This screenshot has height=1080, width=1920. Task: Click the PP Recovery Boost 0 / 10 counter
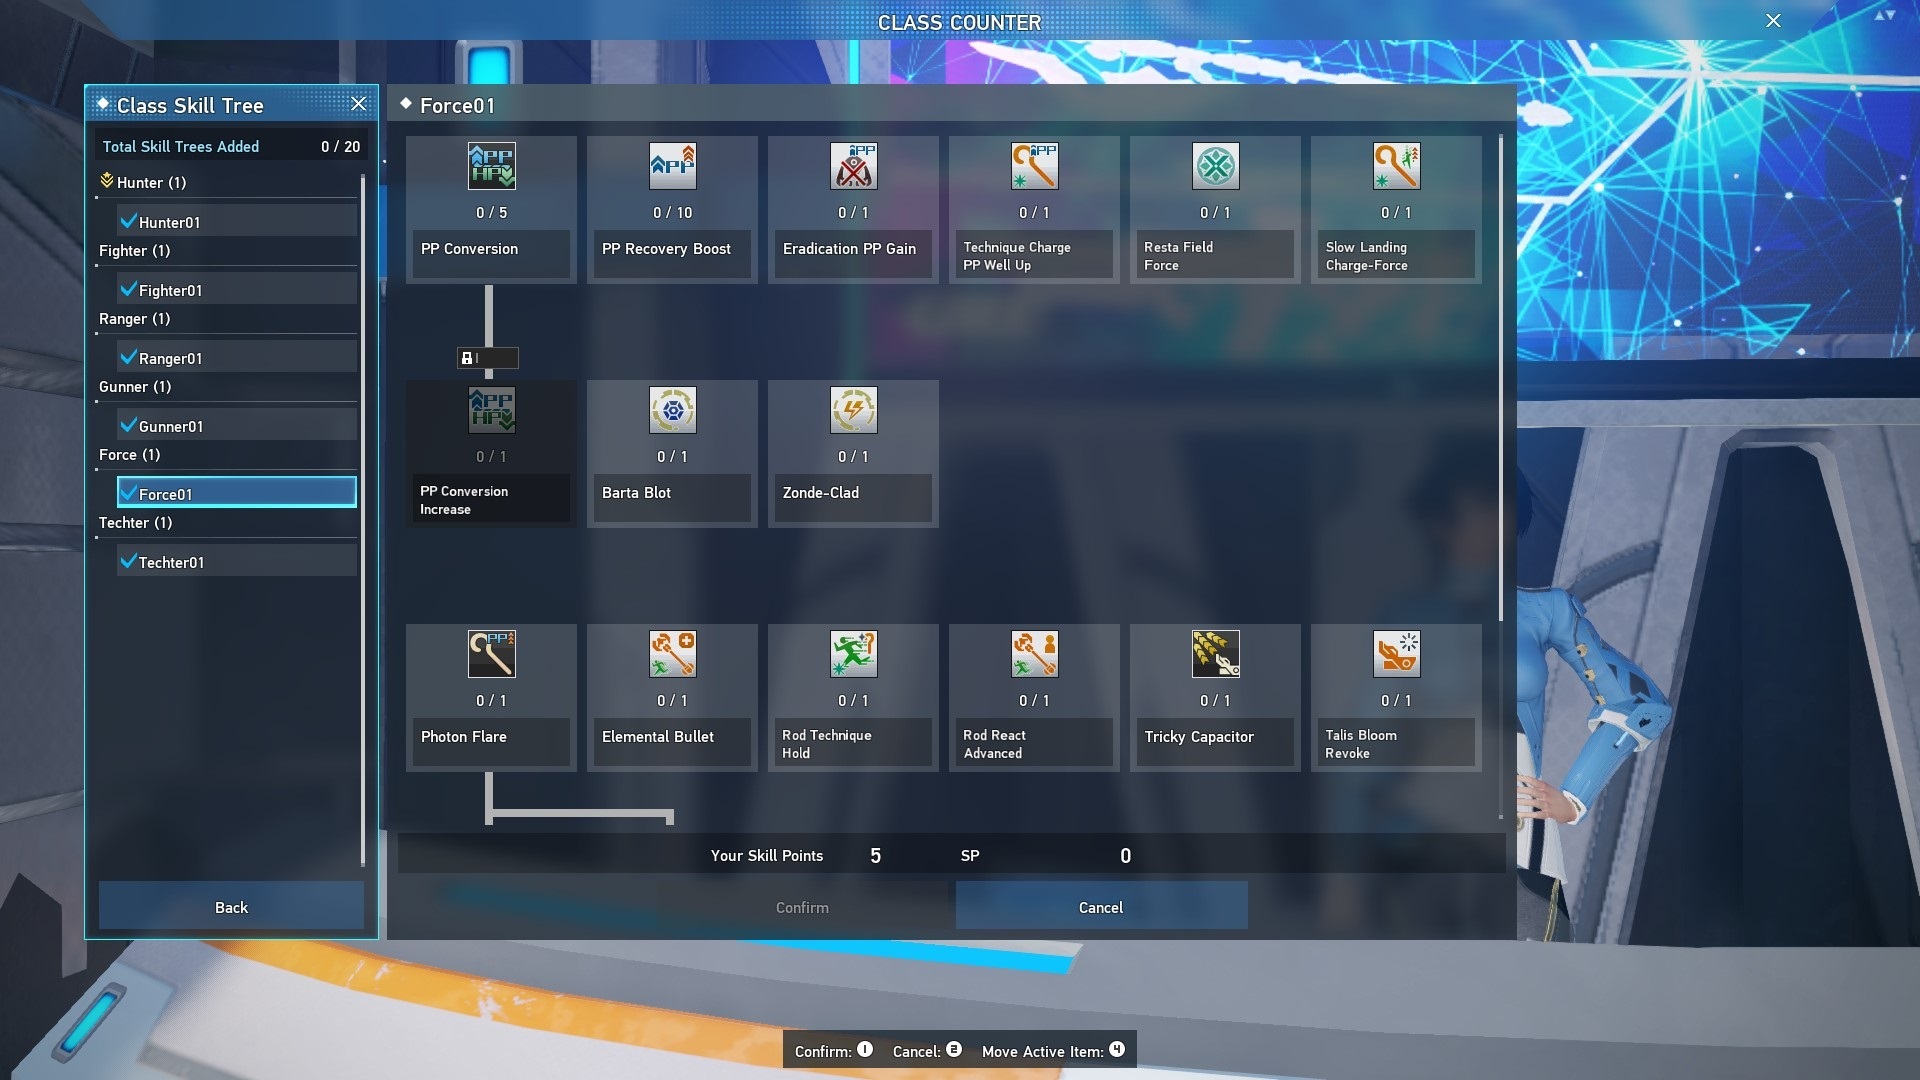(x=672, y=213)
